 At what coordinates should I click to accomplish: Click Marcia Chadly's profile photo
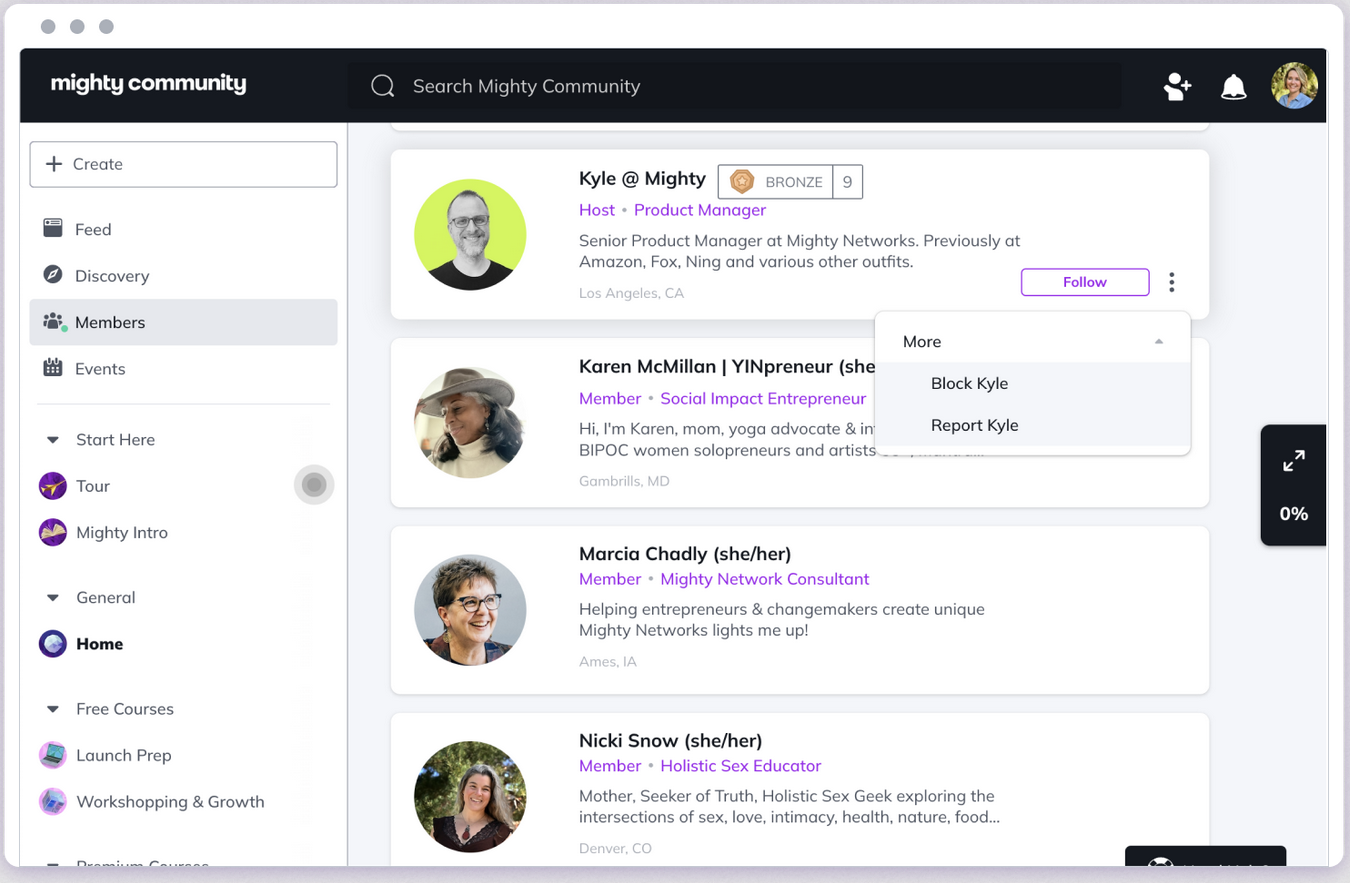click(470, 610)
